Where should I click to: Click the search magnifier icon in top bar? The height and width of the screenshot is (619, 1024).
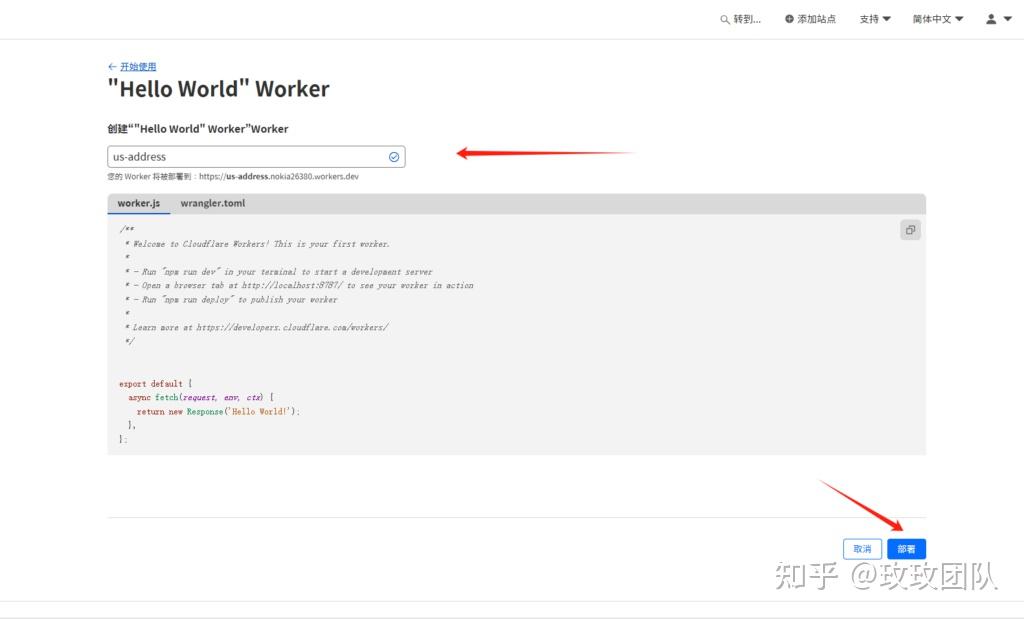point(725,18)
